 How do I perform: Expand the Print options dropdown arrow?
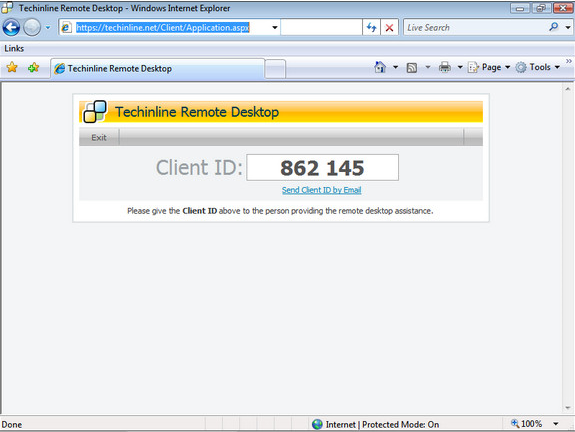pyautogui.click(x=460, y=67)
